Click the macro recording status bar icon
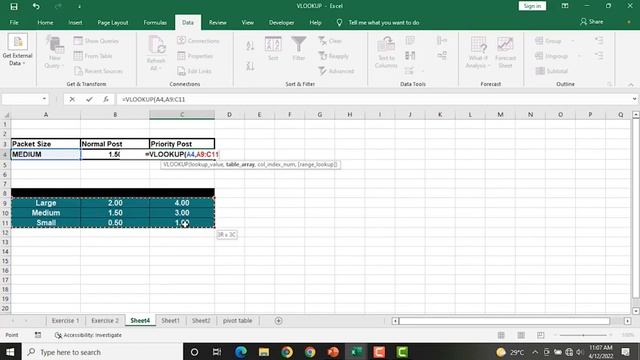The height and width of the screenshot is (360, 640). (38, 335)
